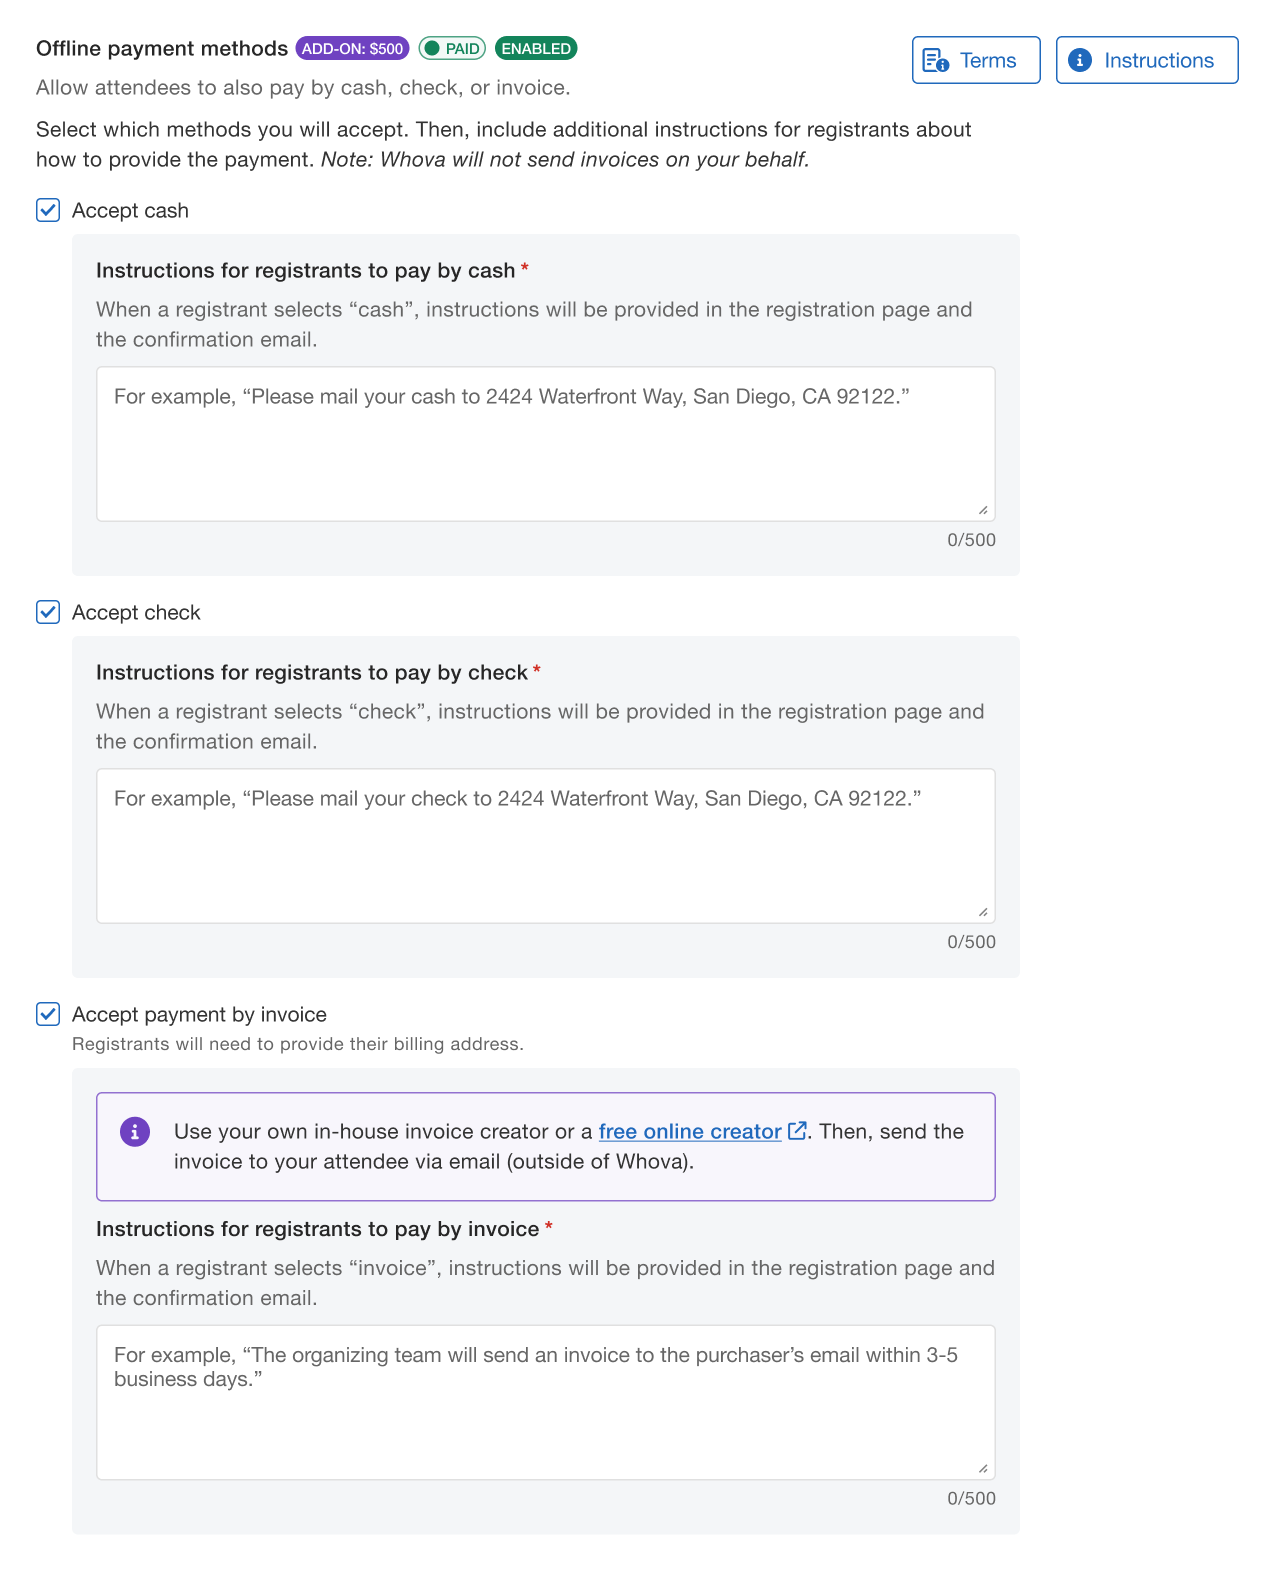Click the ENABLED status badge
1276x1571 pixels.
(536, 48)
